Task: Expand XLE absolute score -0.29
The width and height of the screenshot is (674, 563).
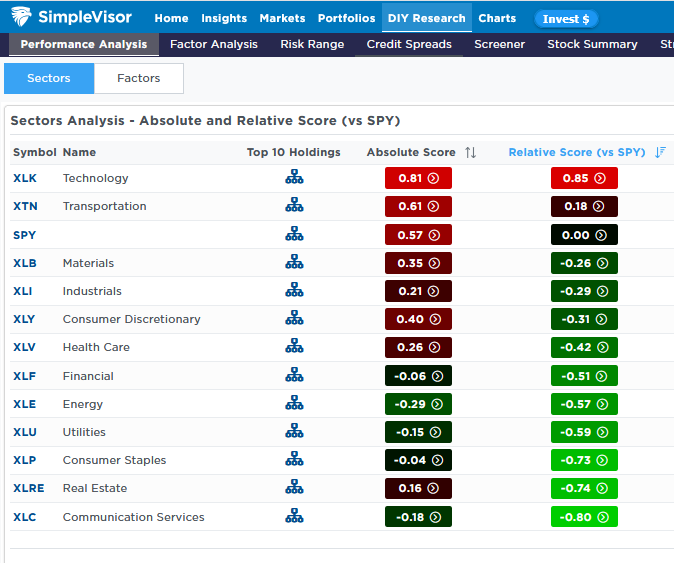Action: coord(418,404)
